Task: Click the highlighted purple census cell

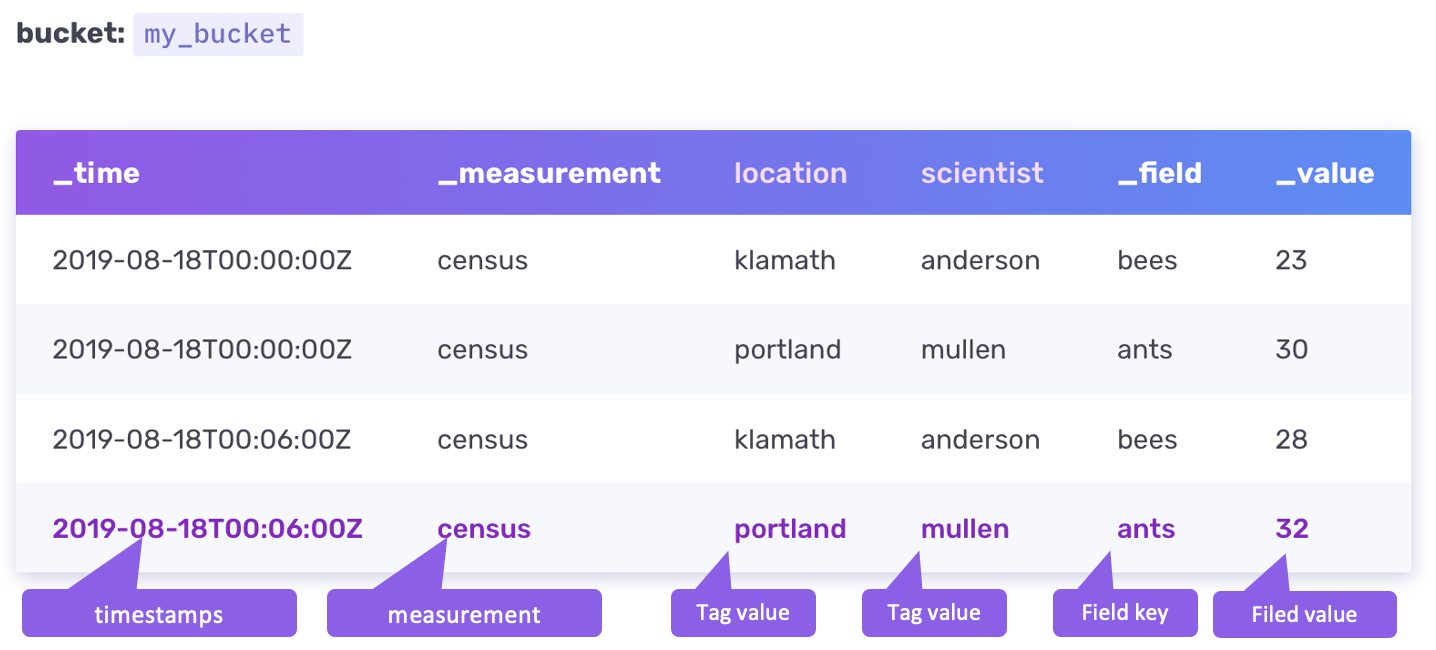Action: point(484,528)
